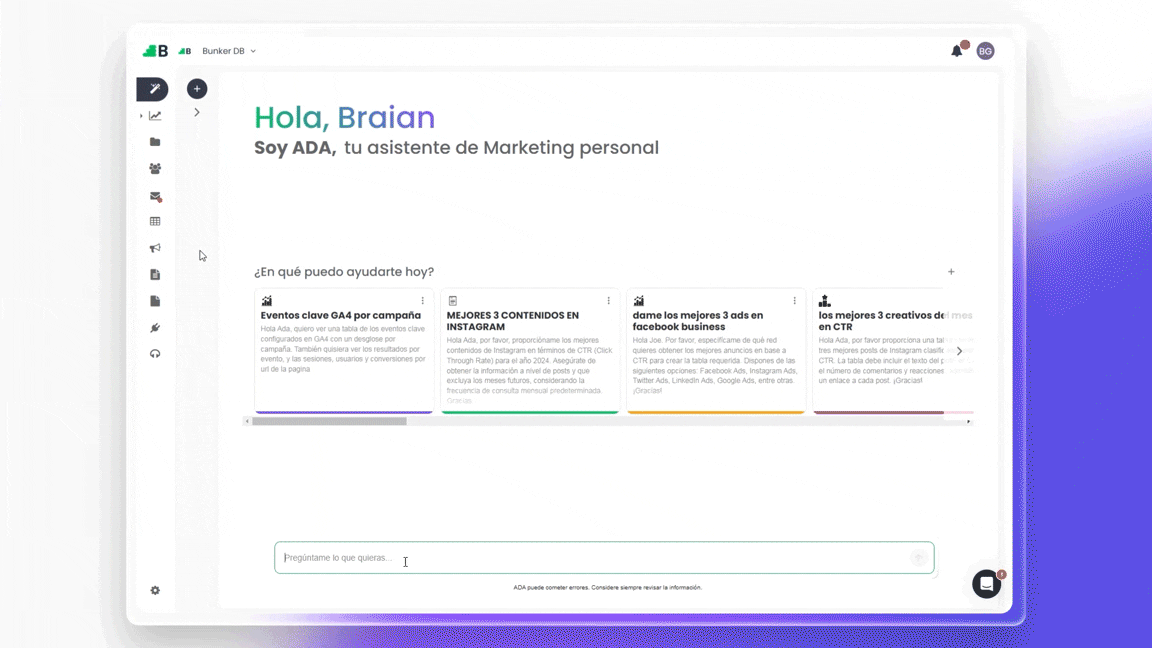Open the headset support section

155,354
